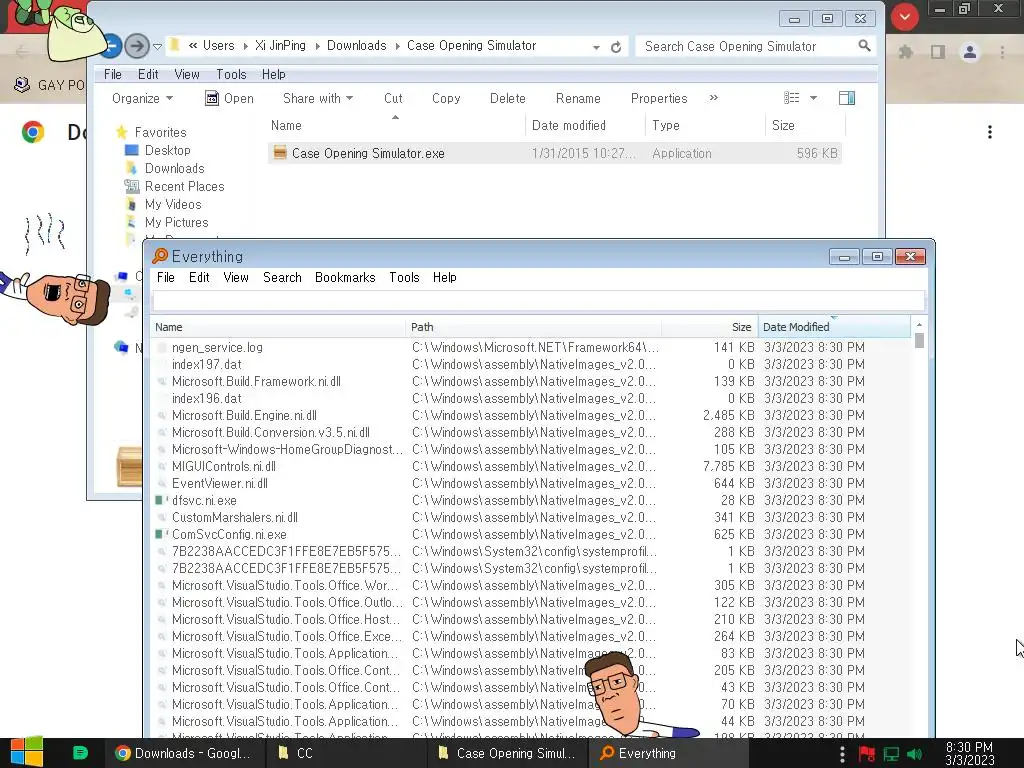Image resolution: width=1024 pixels, height=768 pixels.
Task: Click Downloads in the address breadcrumb
Action: (357, 46)
